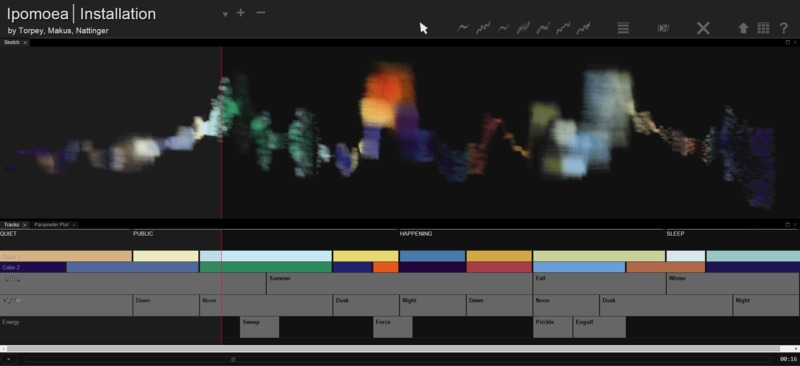Select the Dusk clip below Fall

coord(666,305)
